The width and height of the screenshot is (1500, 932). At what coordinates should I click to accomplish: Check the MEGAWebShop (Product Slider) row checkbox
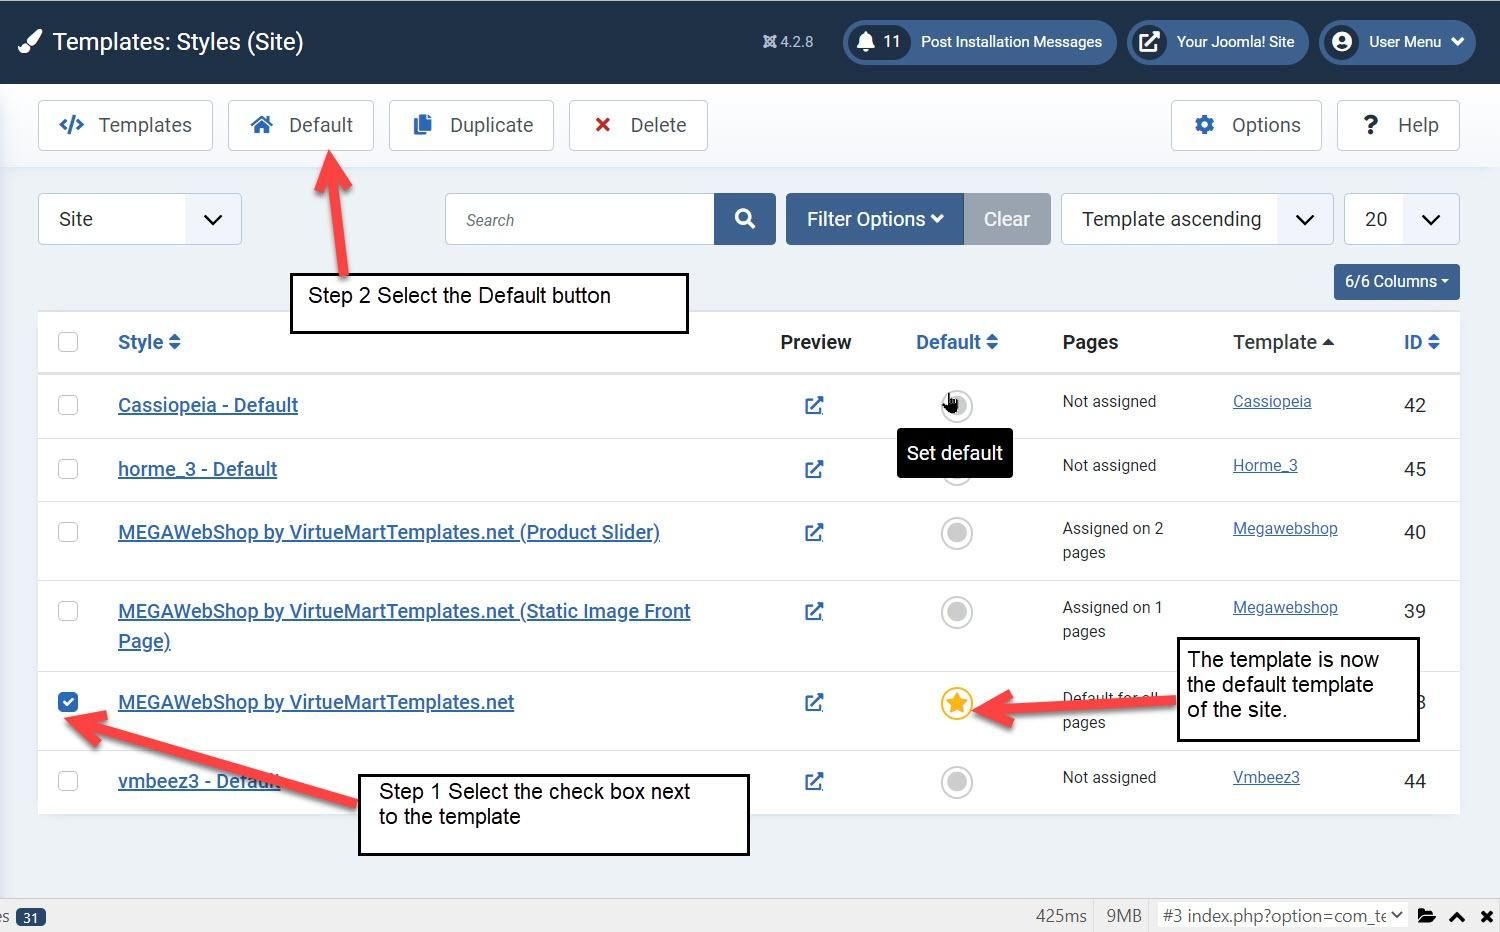pyautogui.click(x=68, y=532)
